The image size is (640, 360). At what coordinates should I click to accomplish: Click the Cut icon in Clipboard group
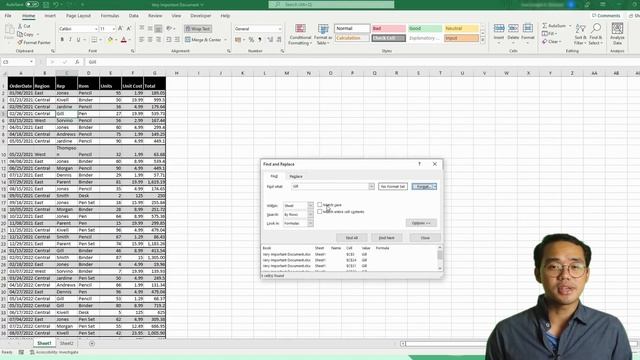tap(20, 26)
